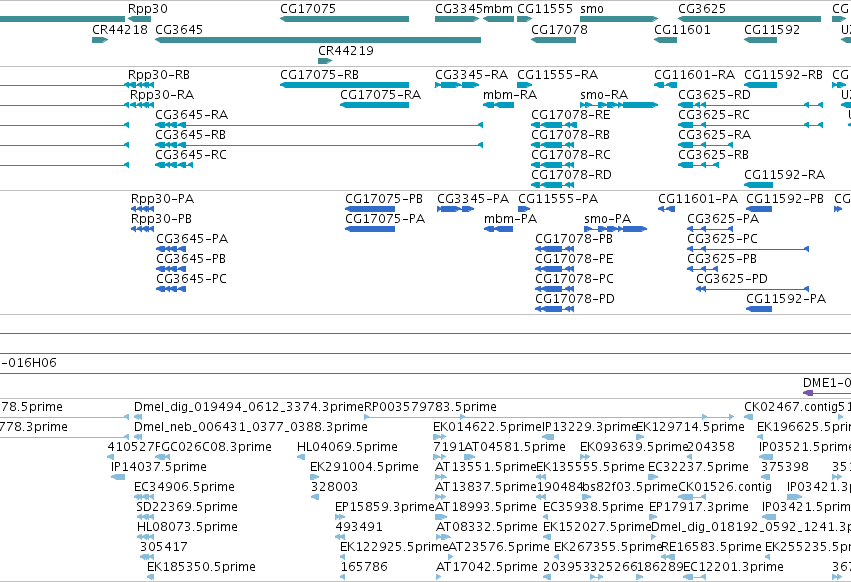Select the smo-RA transcript

click(619, 105)
